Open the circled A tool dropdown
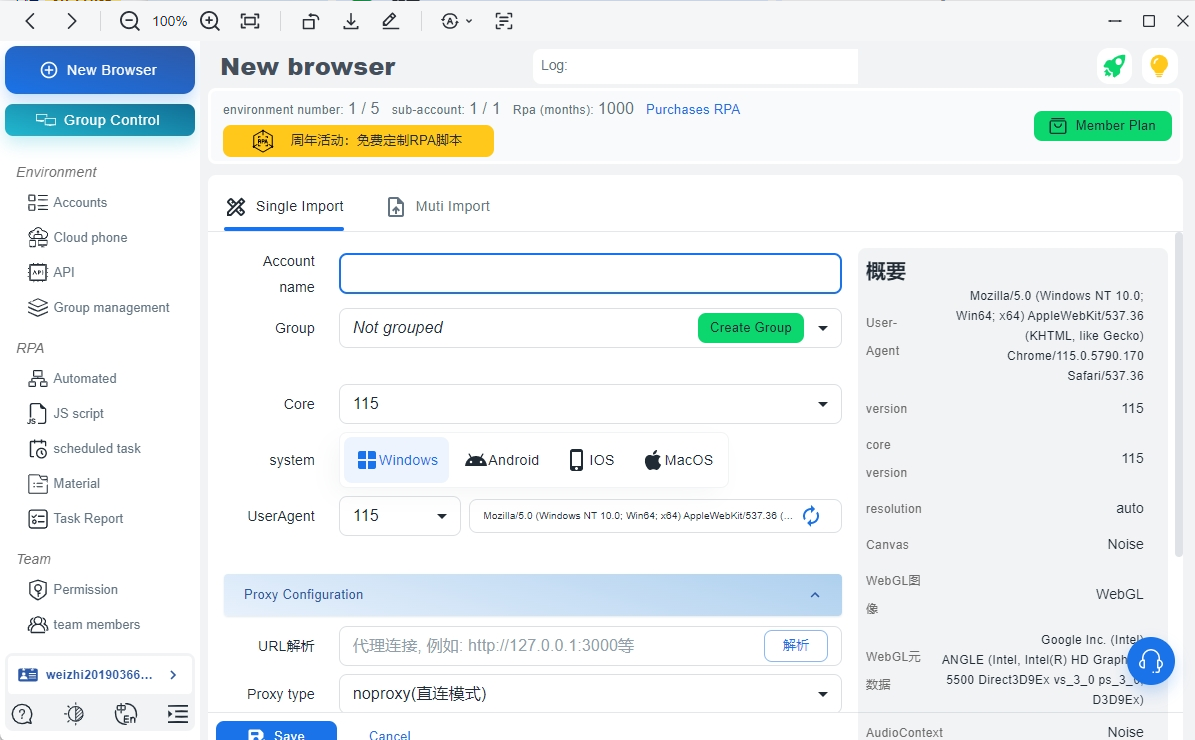Viewport: 1195px width, 740px height. point(457,21)
